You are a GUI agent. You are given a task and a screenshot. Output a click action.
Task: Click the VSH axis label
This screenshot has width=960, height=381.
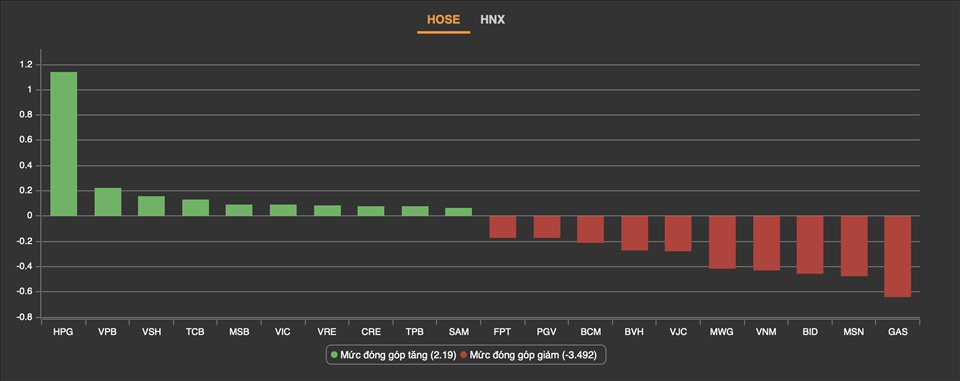(x=151, y=332)
